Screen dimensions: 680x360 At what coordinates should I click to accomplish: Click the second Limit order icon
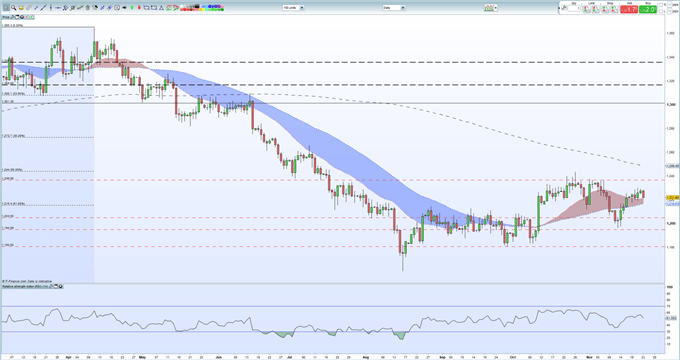point(596,9)
